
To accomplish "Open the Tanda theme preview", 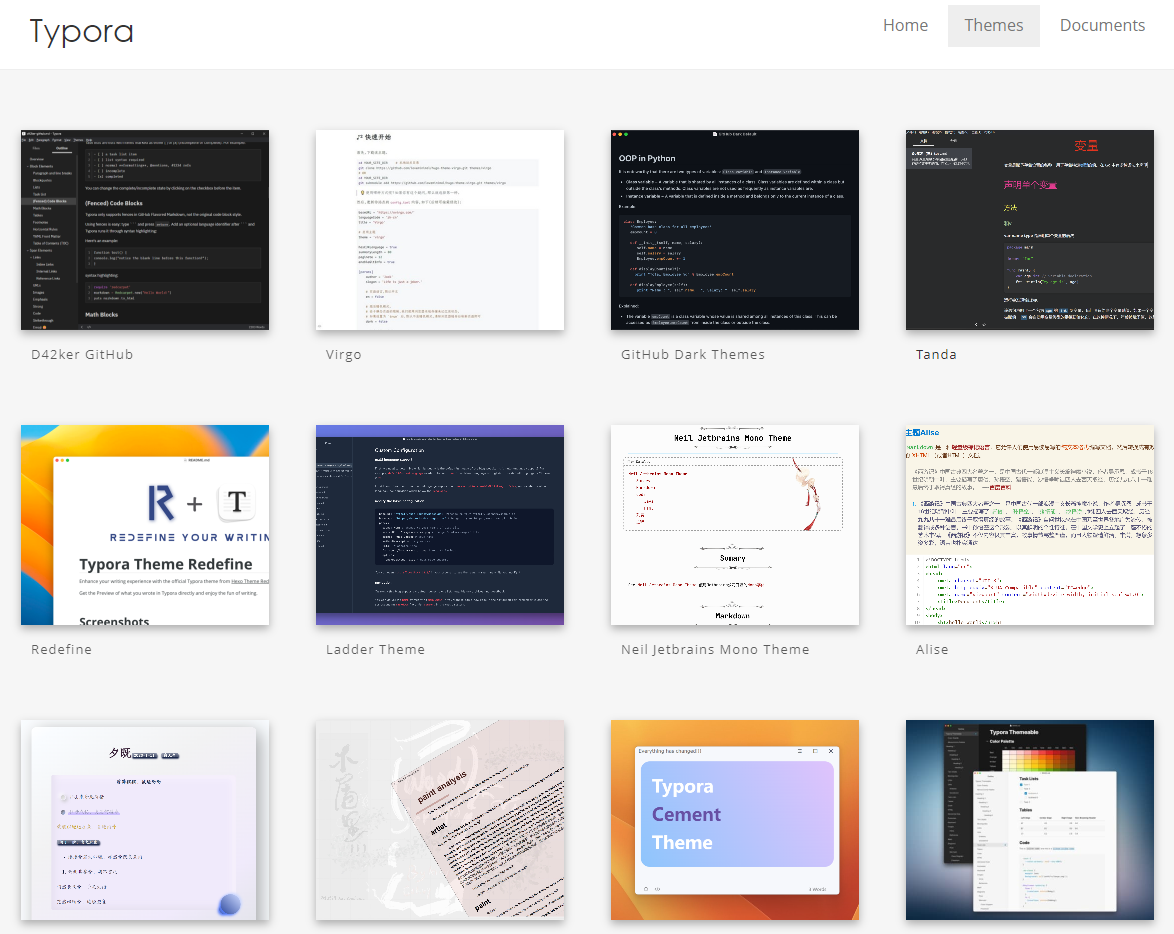I will [x=1029, y=230].
